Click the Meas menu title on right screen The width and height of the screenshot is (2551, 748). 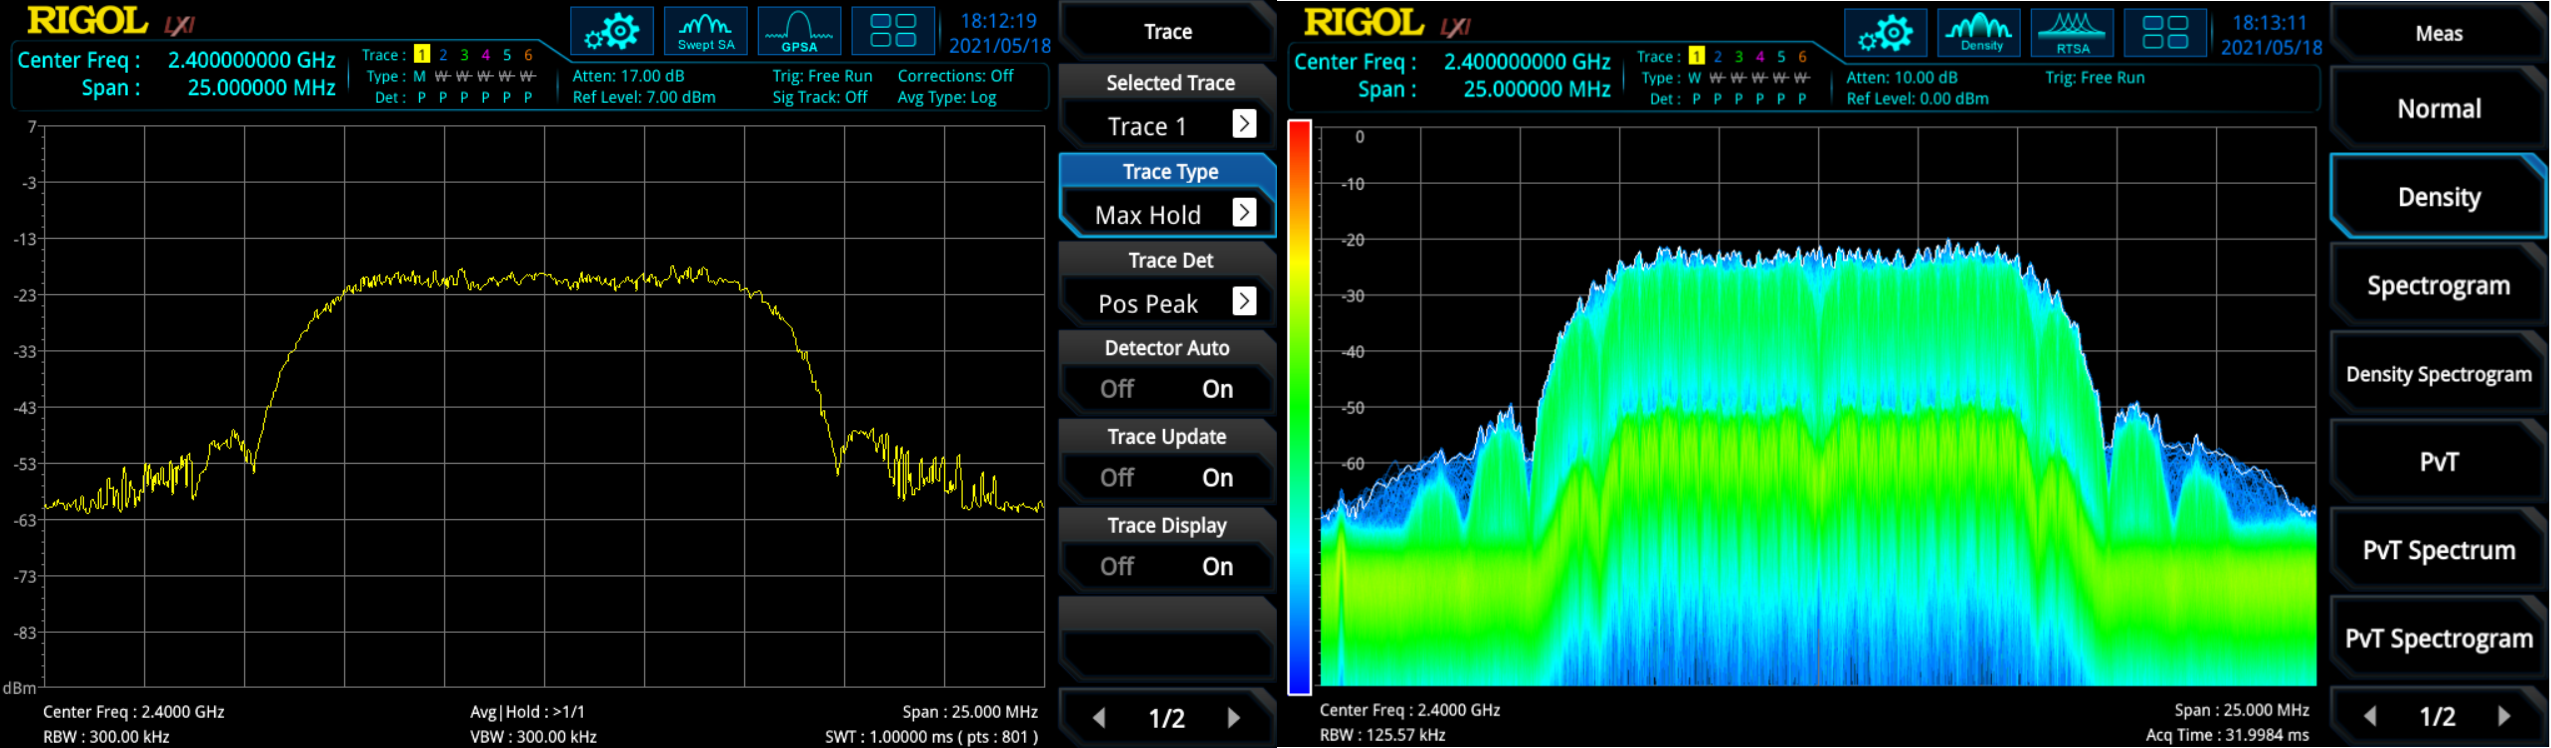(2438, 34)
